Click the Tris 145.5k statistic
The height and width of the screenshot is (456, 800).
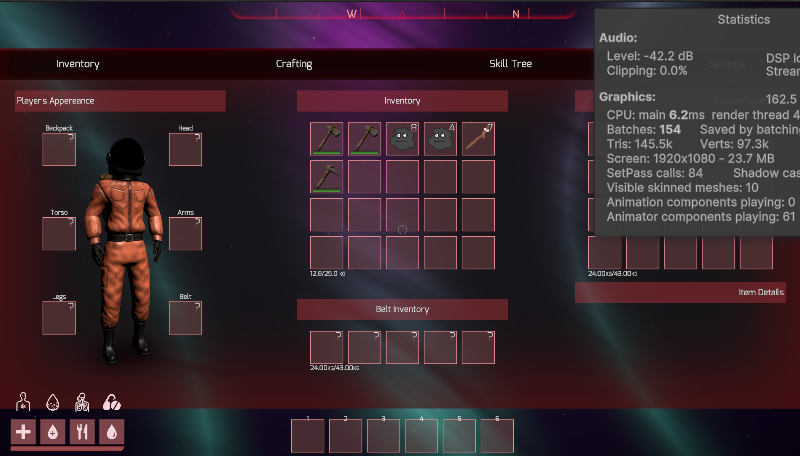tap(639, 144)
